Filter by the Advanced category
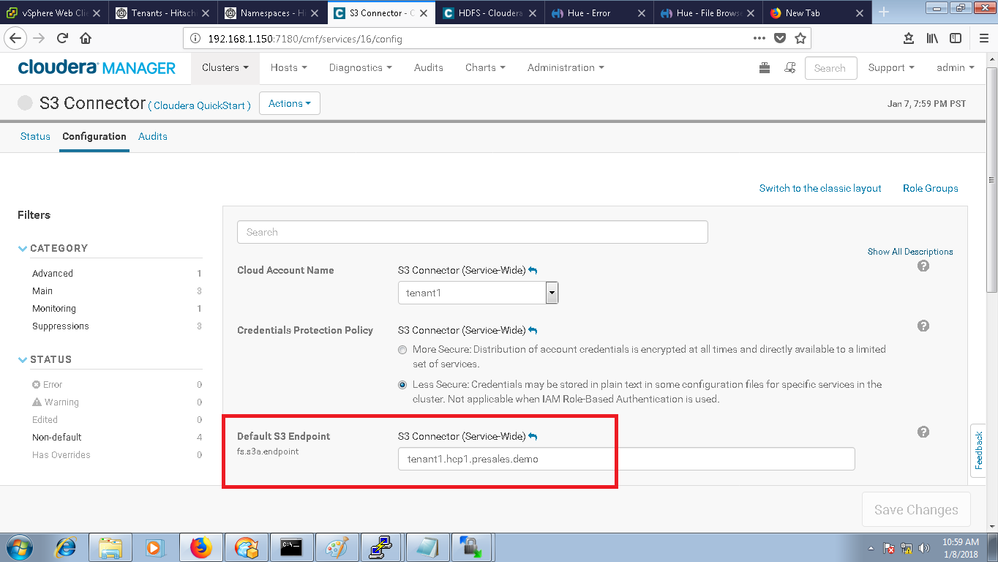The height and width of the screenshot is (562, 998). point(53,273)
